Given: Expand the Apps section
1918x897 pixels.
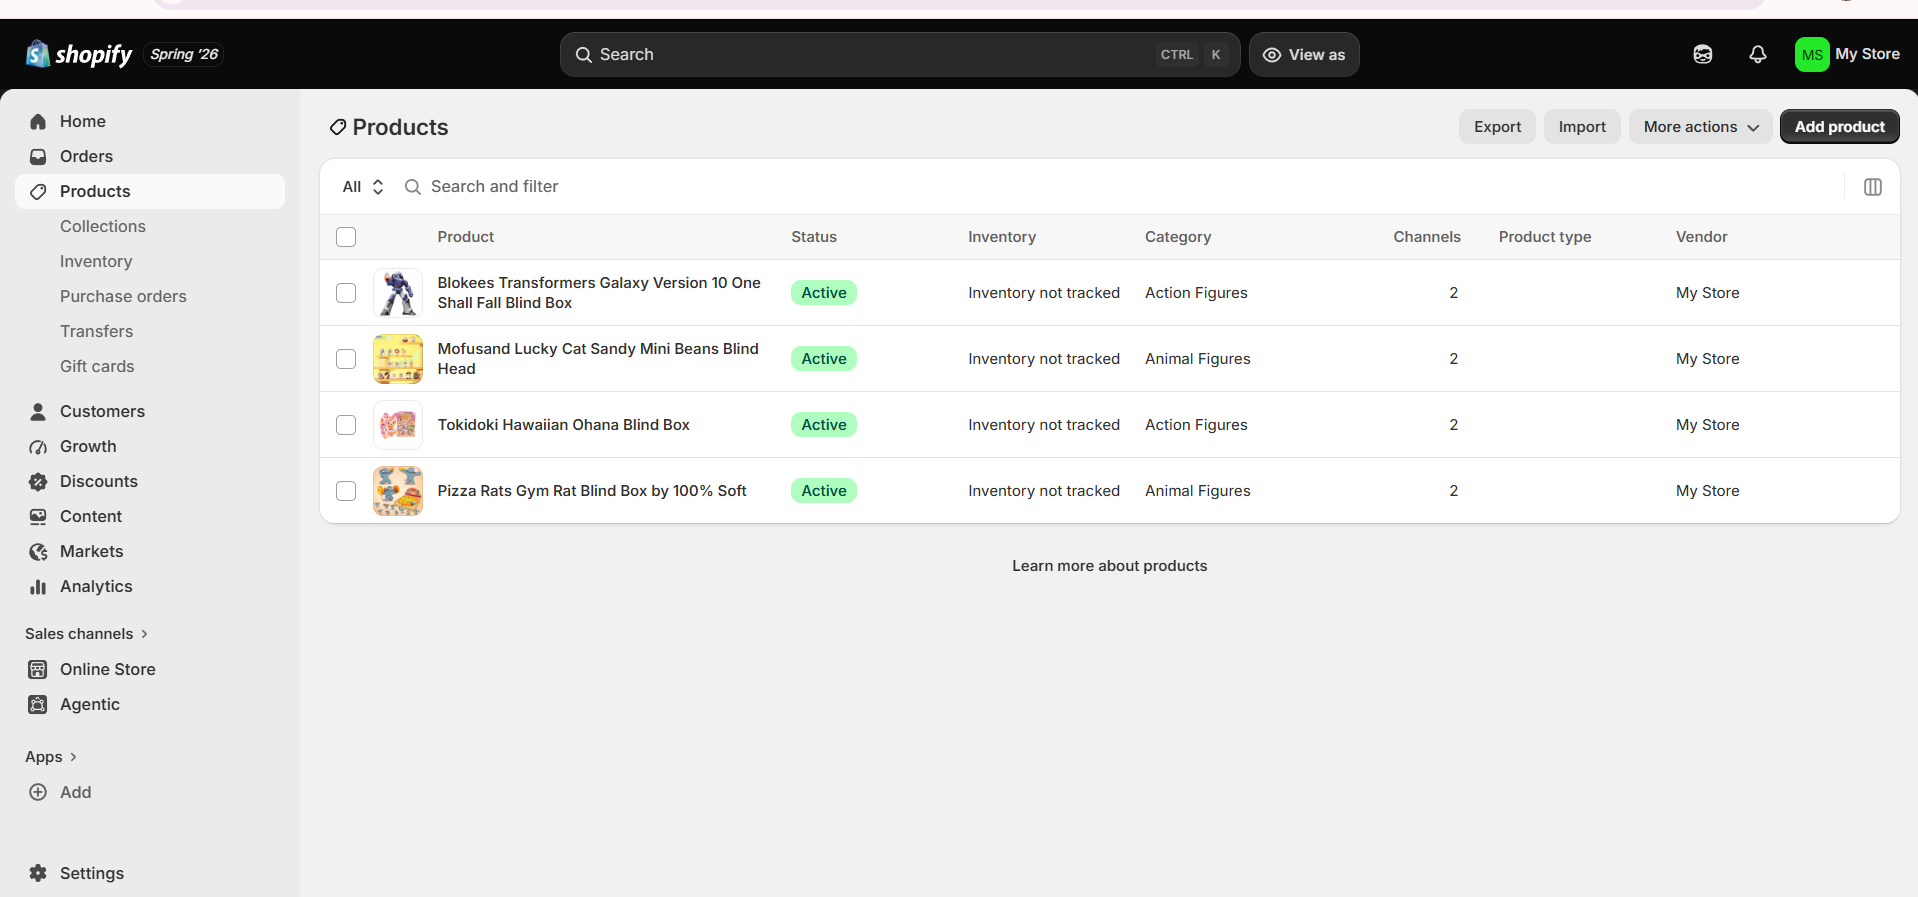Looking at the screenshot, I should (51, 757).
